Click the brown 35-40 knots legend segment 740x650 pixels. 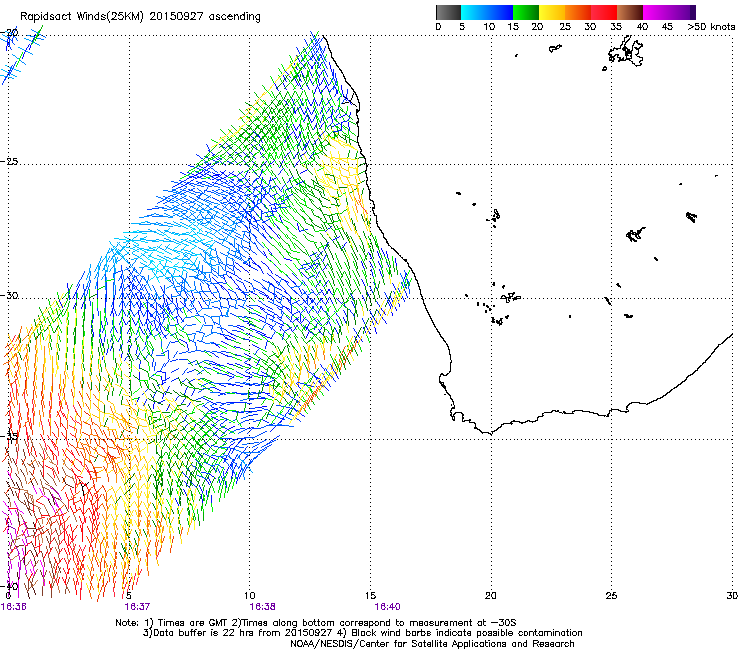(630, 12)
